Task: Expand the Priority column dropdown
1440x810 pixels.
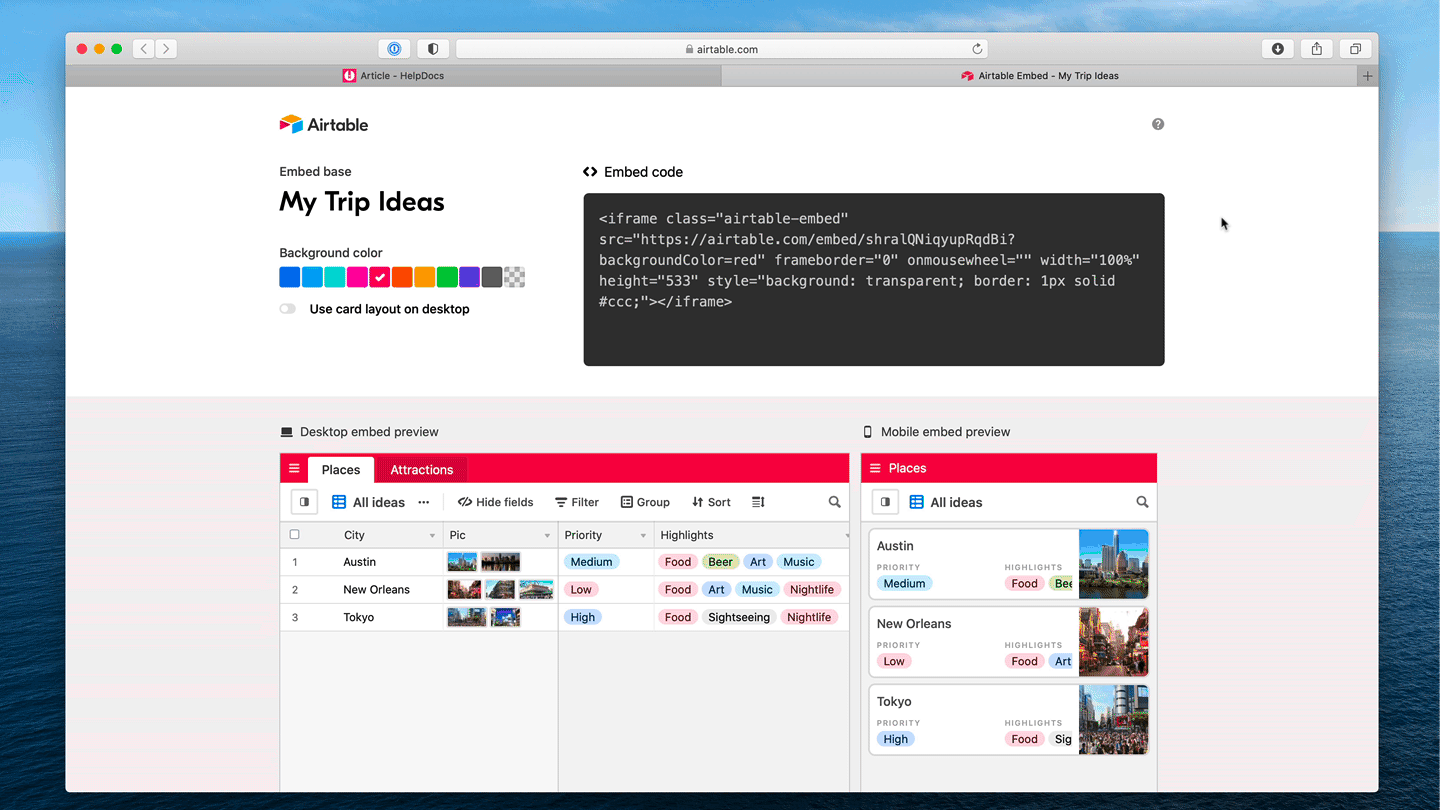Action: [x=643, y=536]
